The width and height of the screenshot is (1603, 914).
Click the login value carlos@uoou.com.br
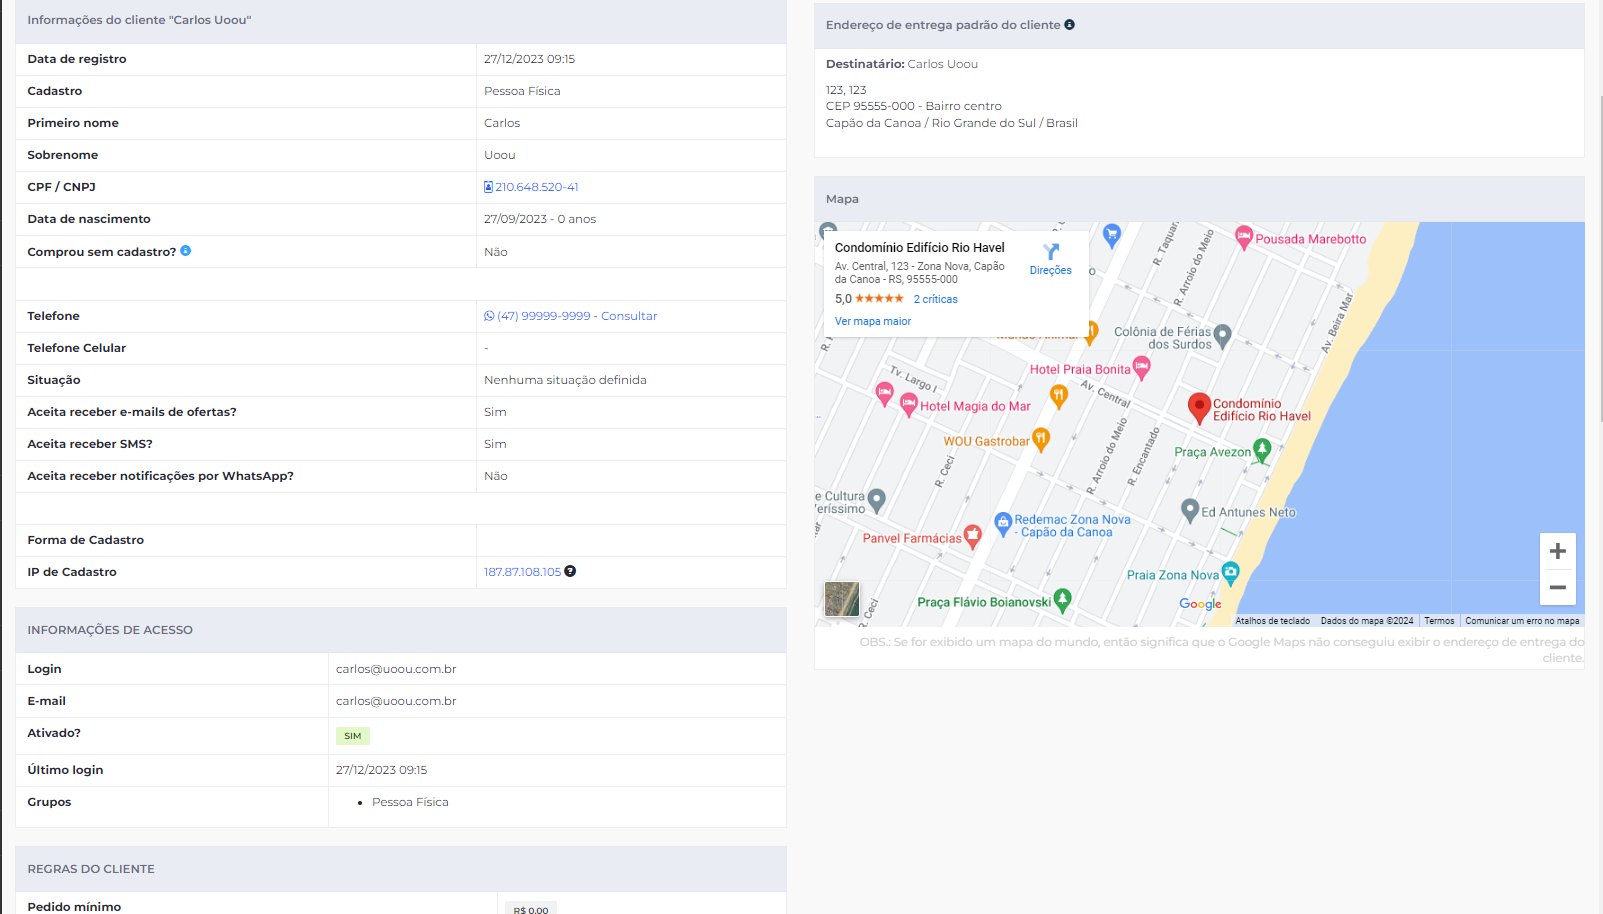pos(396,669)
